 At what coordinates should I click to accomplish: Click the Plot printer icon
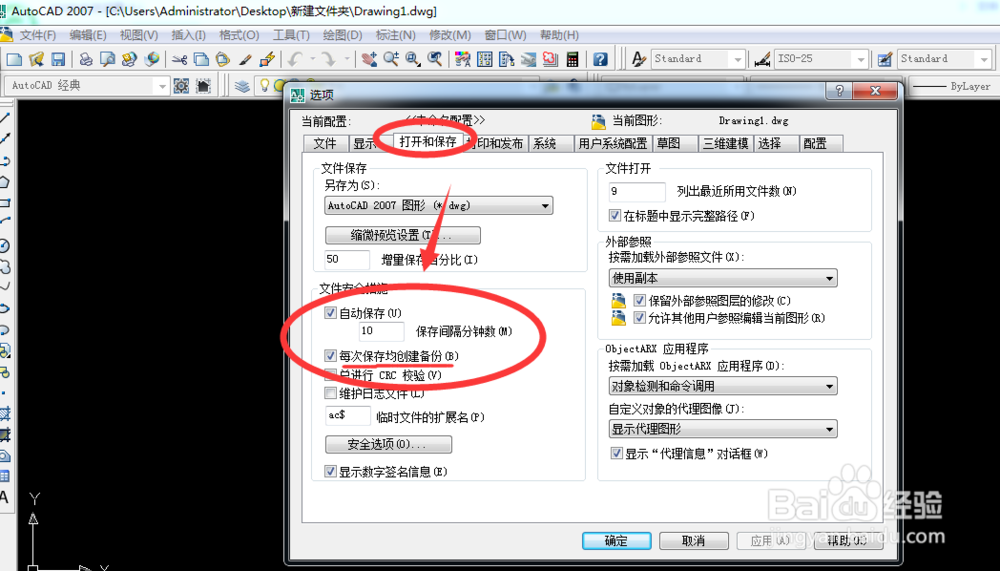(85, 59)
